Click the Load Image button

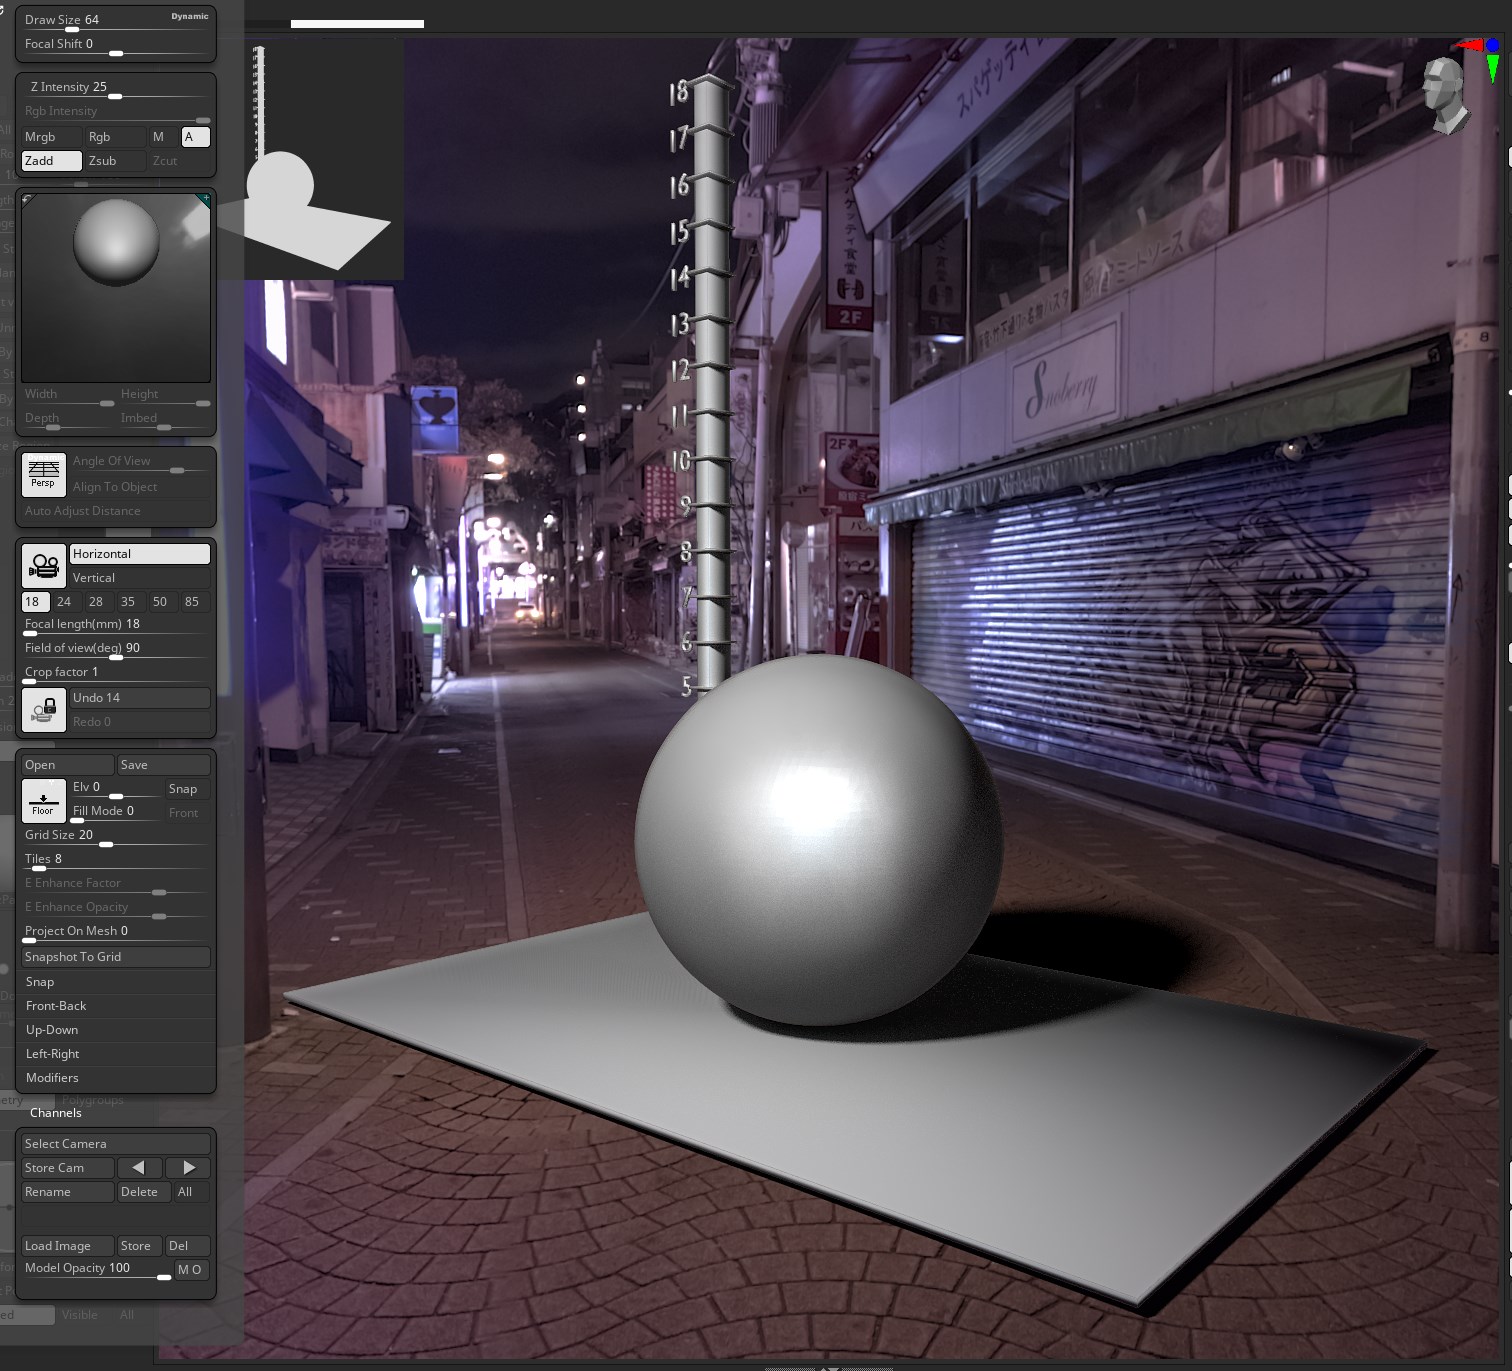[x=66, y=1245]
